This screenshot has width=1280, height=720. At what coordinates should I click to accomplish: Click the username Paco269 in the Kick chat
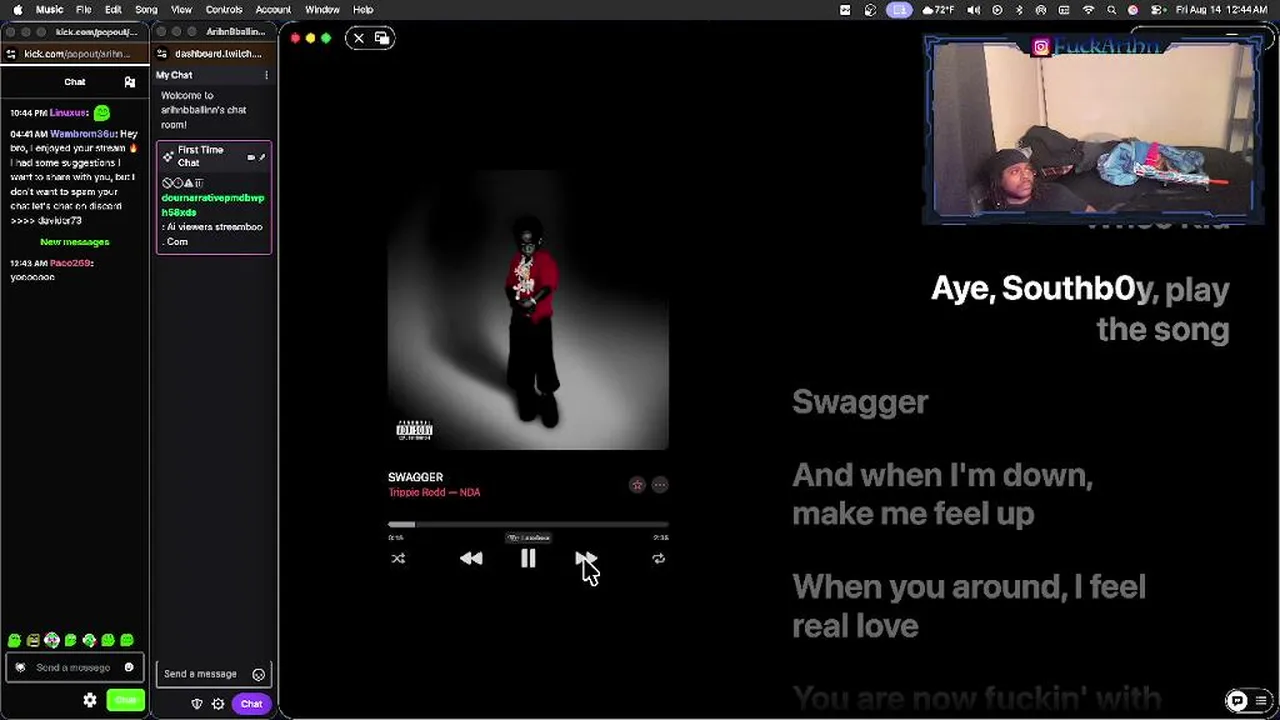pos(70,263)
